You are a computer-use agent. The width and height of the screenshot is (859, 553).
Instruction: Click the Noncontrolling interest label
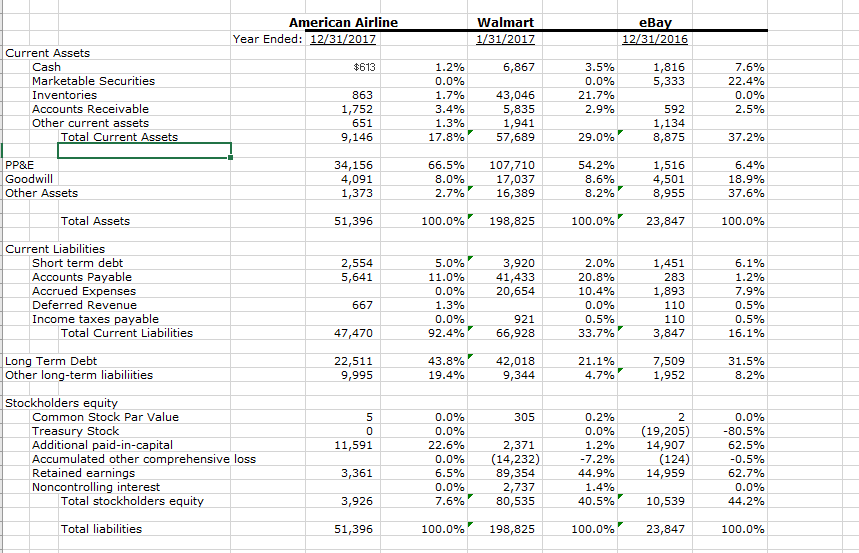96,487
